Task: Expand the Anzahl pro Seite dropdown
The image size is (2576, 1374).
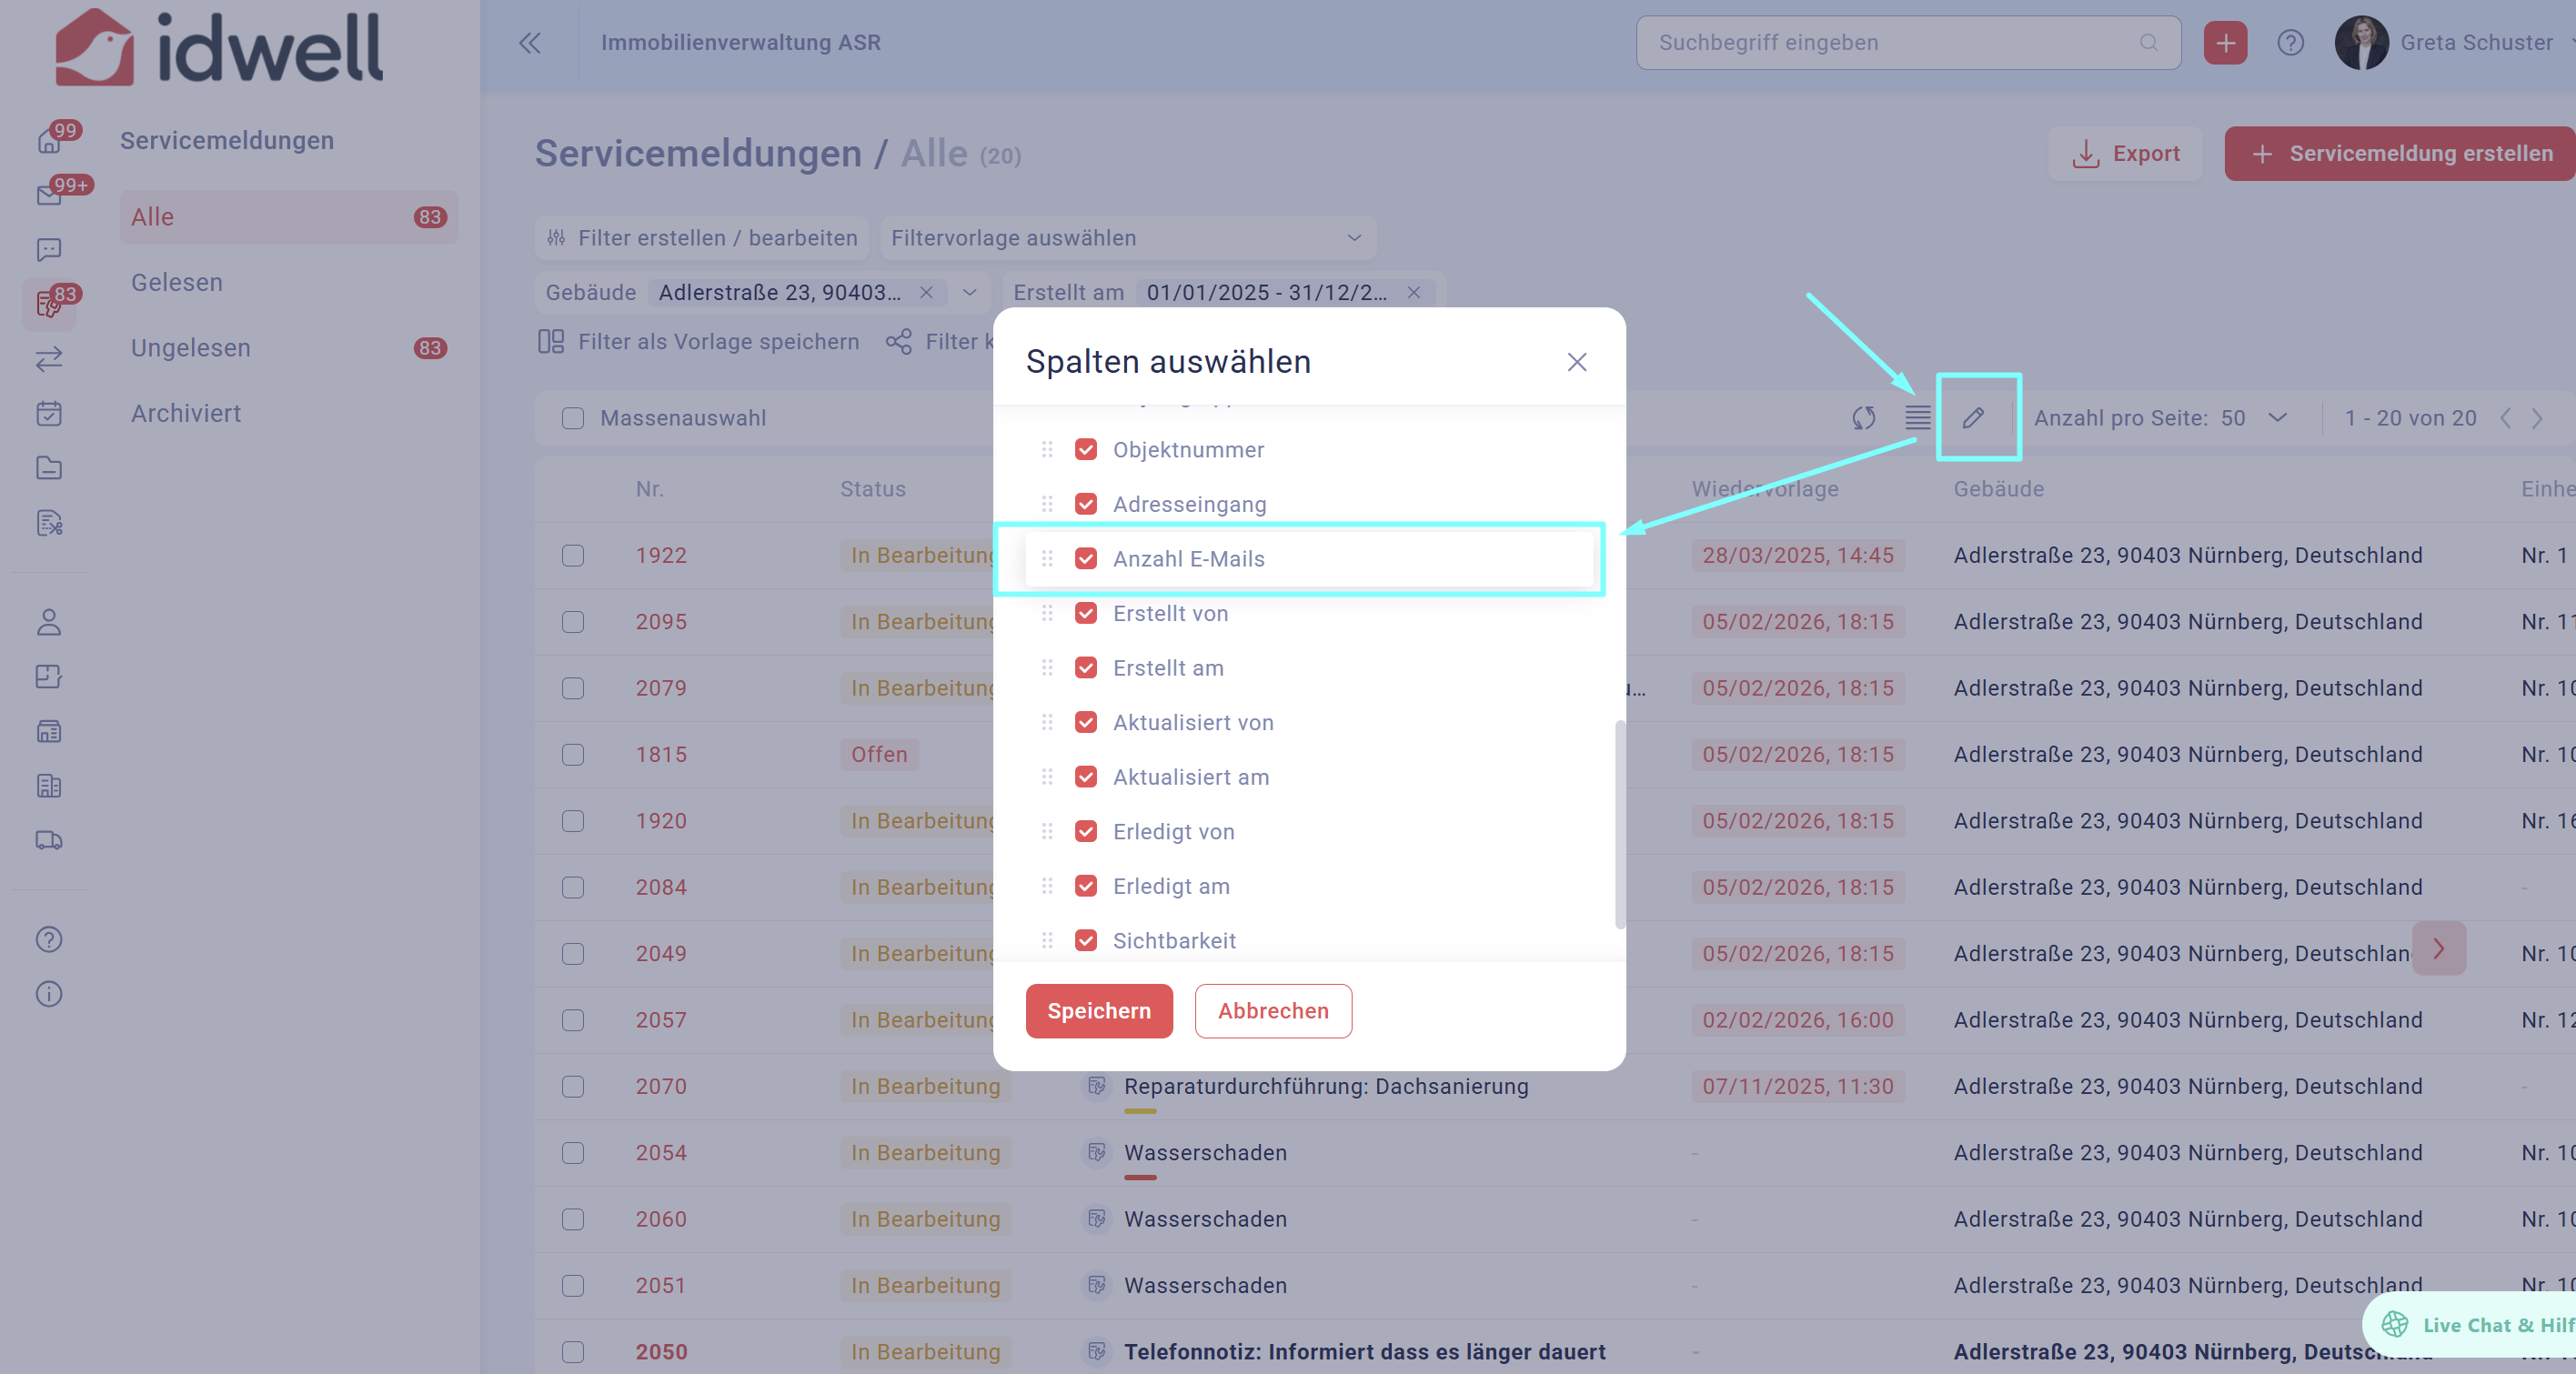Action: click(2277, 418)
